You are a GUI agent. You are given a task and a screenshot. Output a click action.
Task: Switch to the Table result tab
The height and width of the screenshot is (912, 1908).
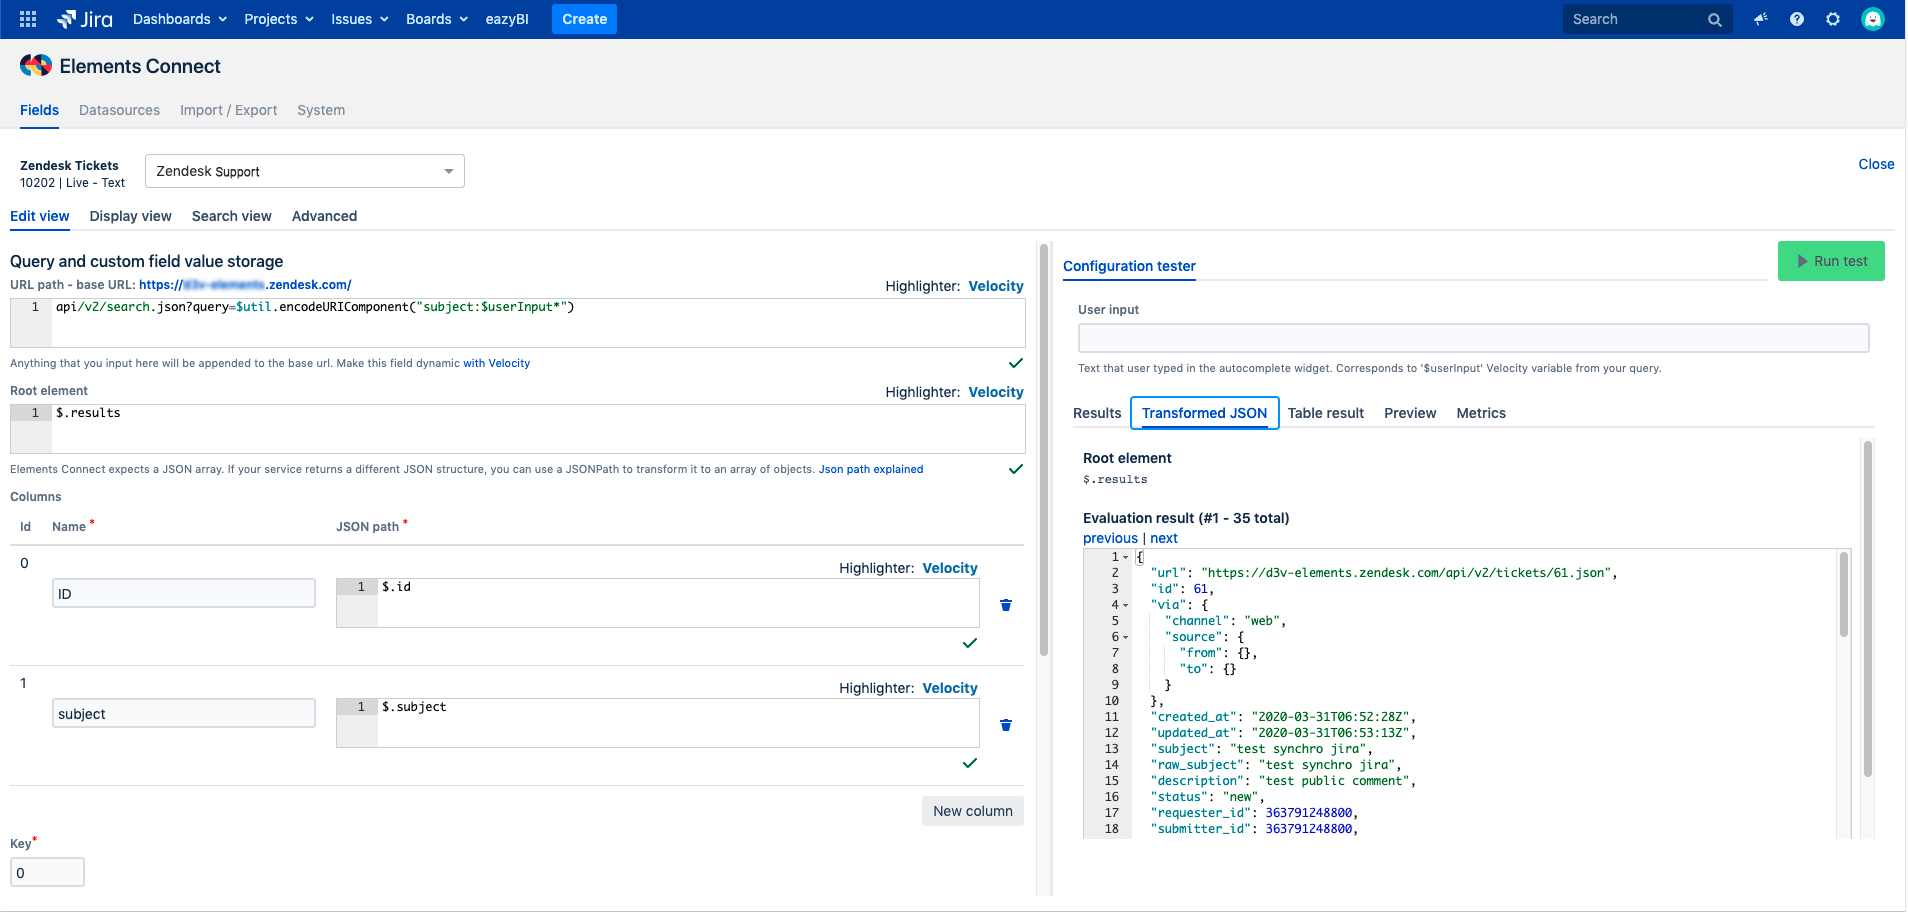pos(1325,413)
